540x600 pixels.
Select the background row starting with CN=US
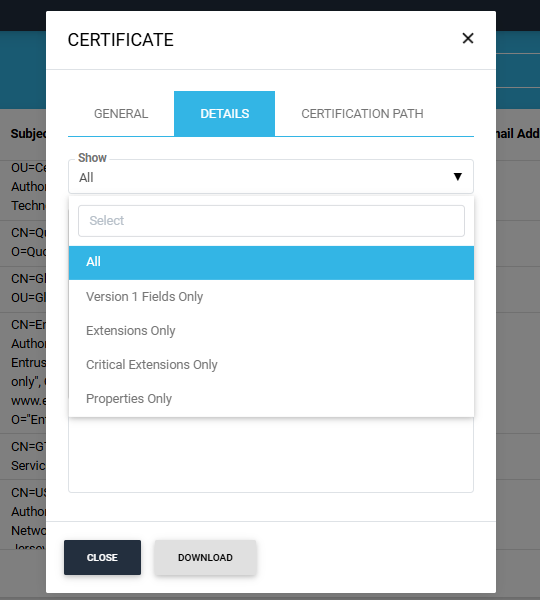23,515
